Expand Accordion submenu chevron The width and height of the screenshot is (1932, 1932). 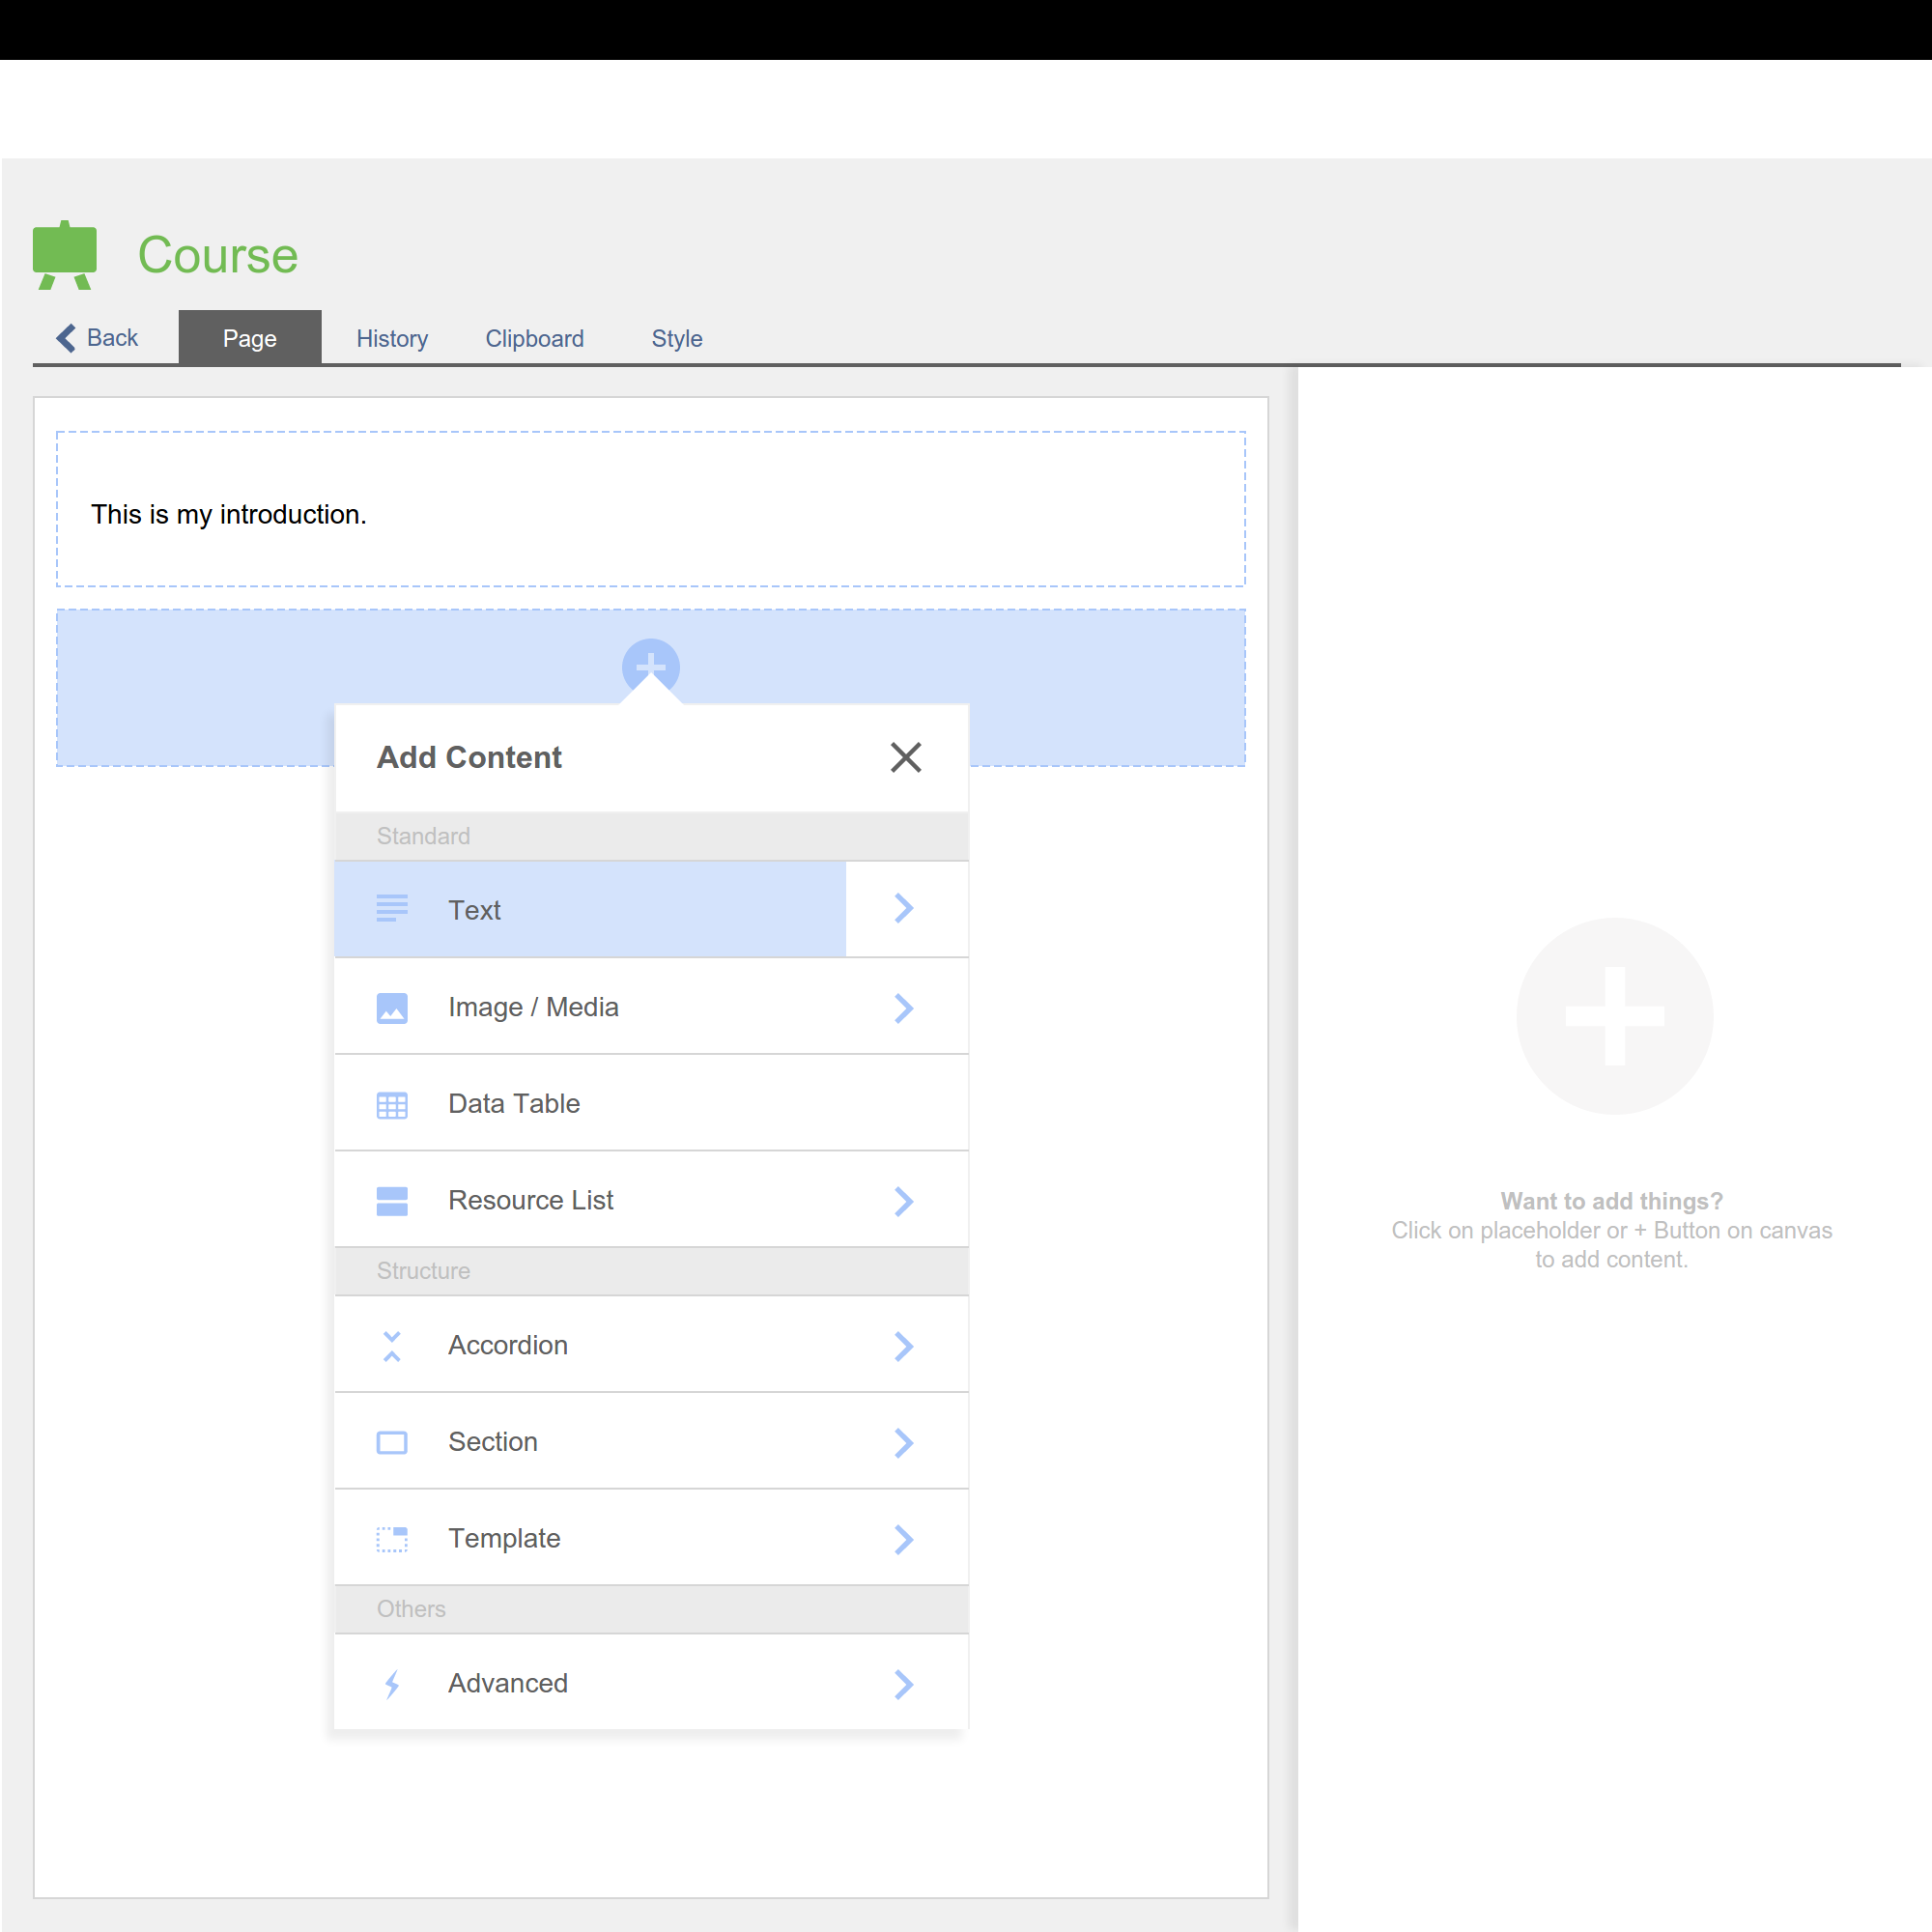904,1346
